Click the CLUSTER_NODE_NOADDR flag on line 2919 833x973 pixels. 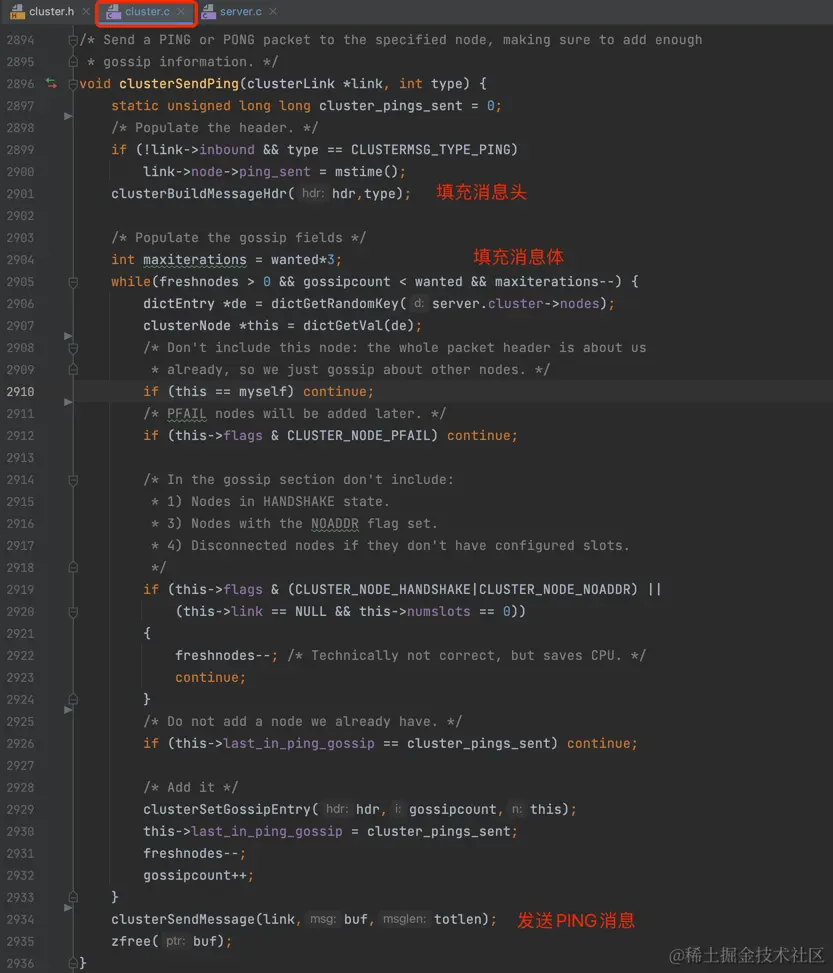click(554, 590)
